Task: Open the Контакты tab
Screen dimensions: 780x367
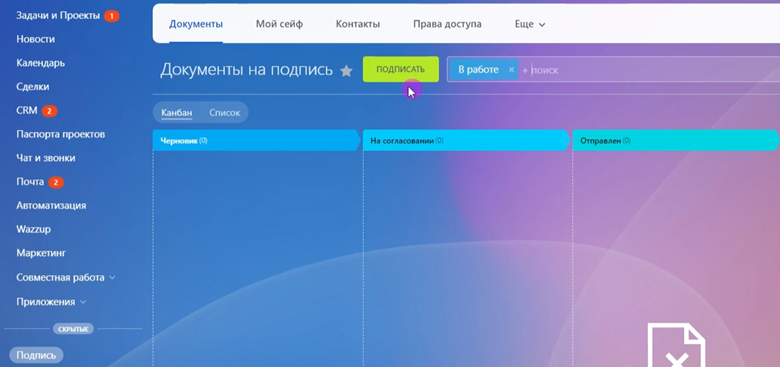Action: point(358,24)
